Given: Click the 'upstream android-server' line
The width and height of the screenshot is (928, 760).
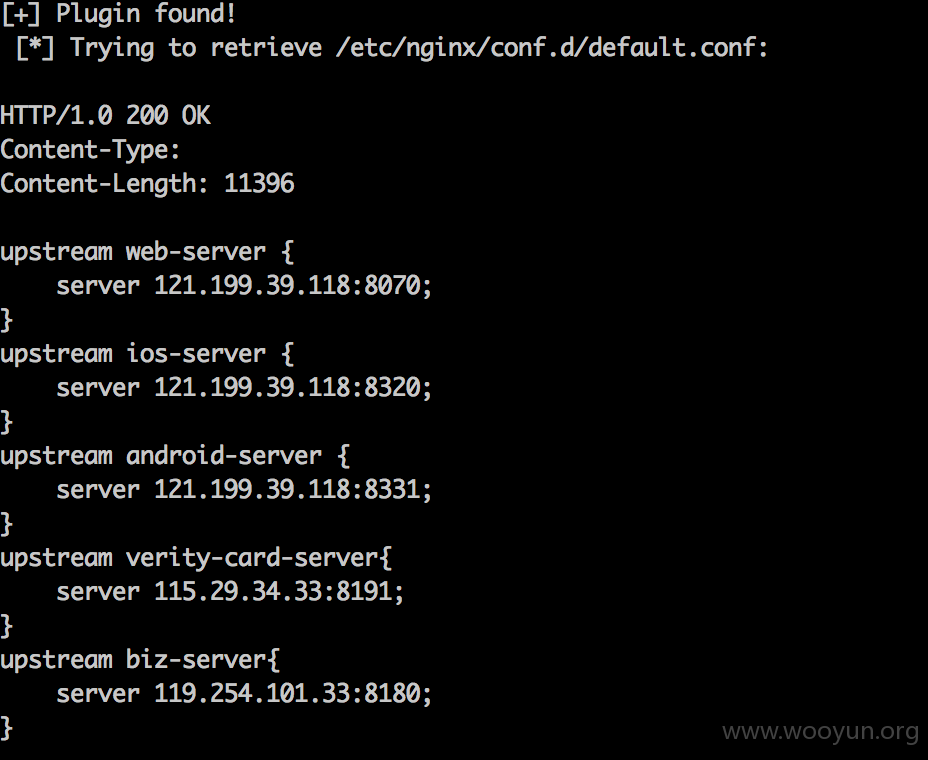Looking at the screenshot, I should click(x=175, y=456).
